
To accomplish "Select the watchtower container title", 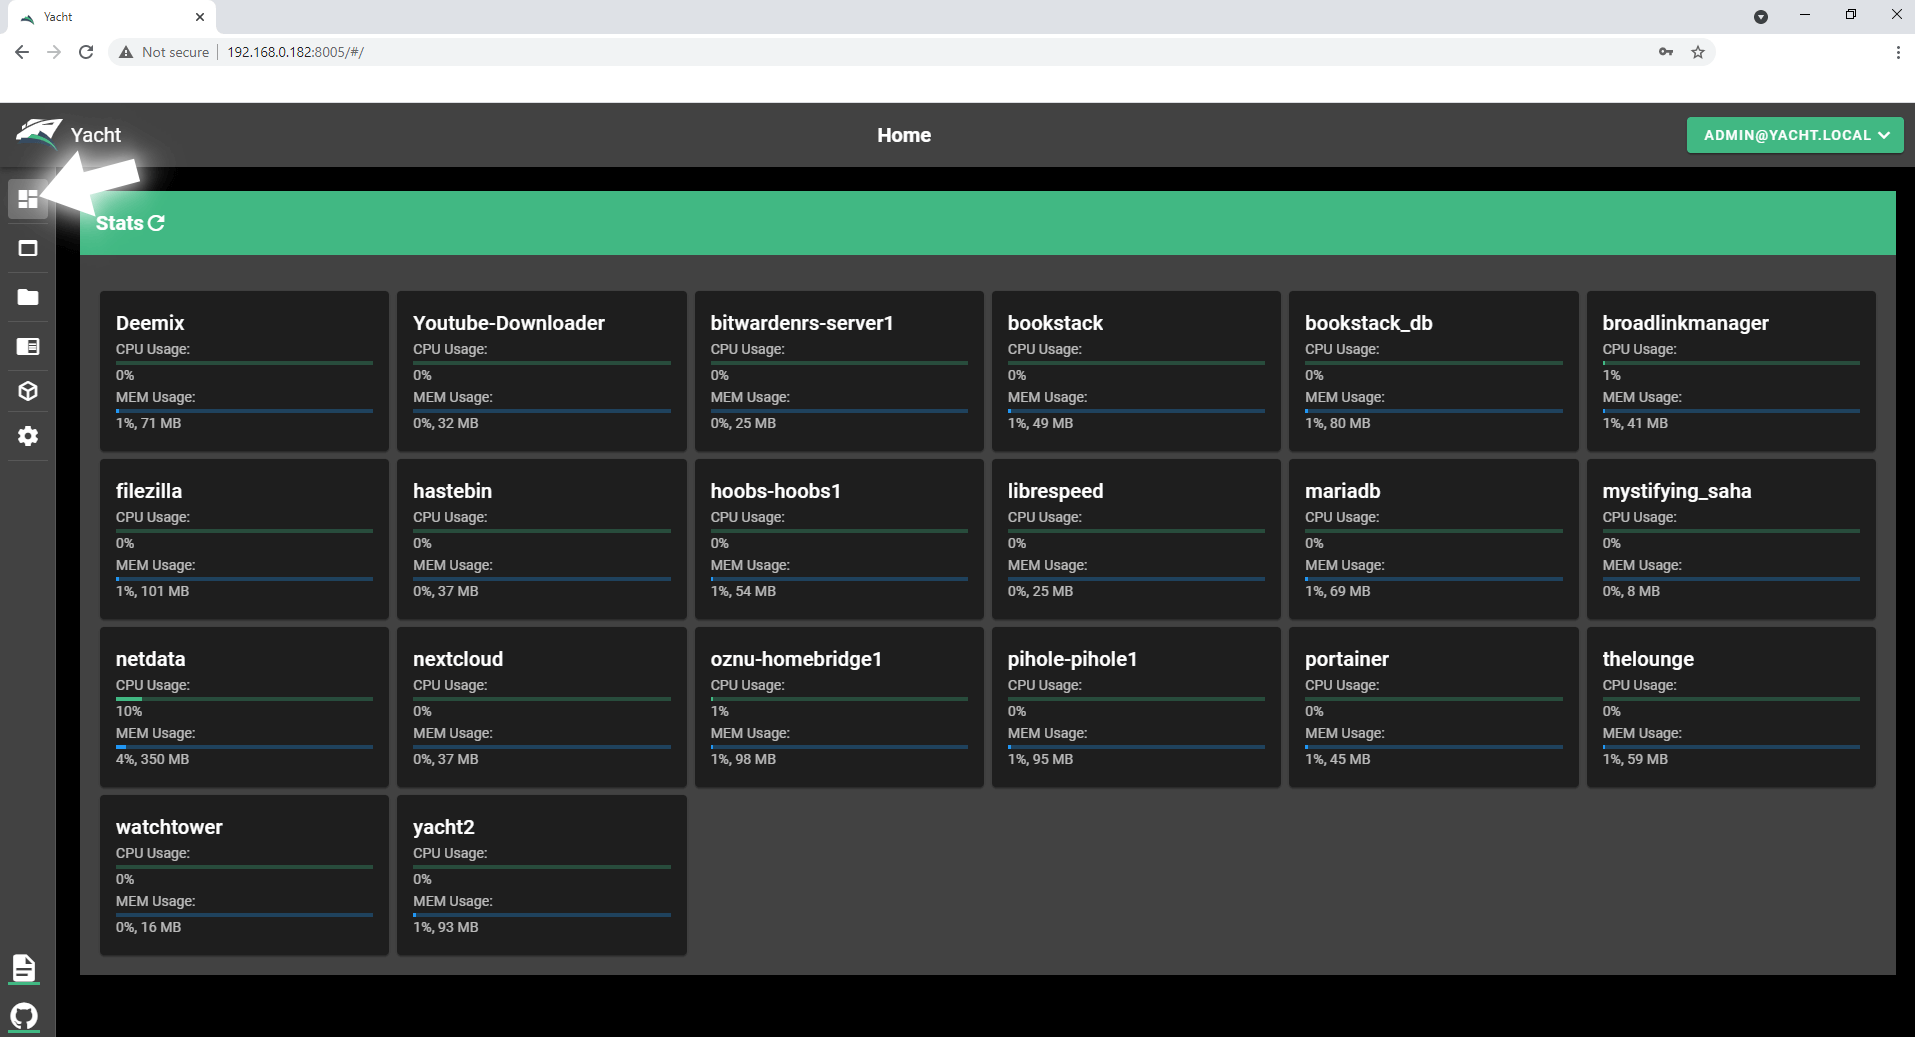I will pos(169,827).
